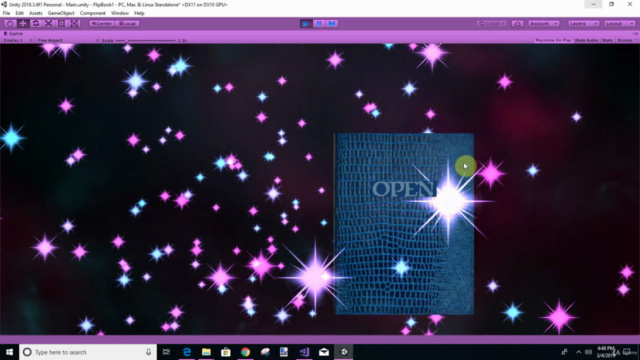Open the taskbar clock and date
Image resolution: width=640 pixels, height=360 pixels.
click(x=605, y=352)
